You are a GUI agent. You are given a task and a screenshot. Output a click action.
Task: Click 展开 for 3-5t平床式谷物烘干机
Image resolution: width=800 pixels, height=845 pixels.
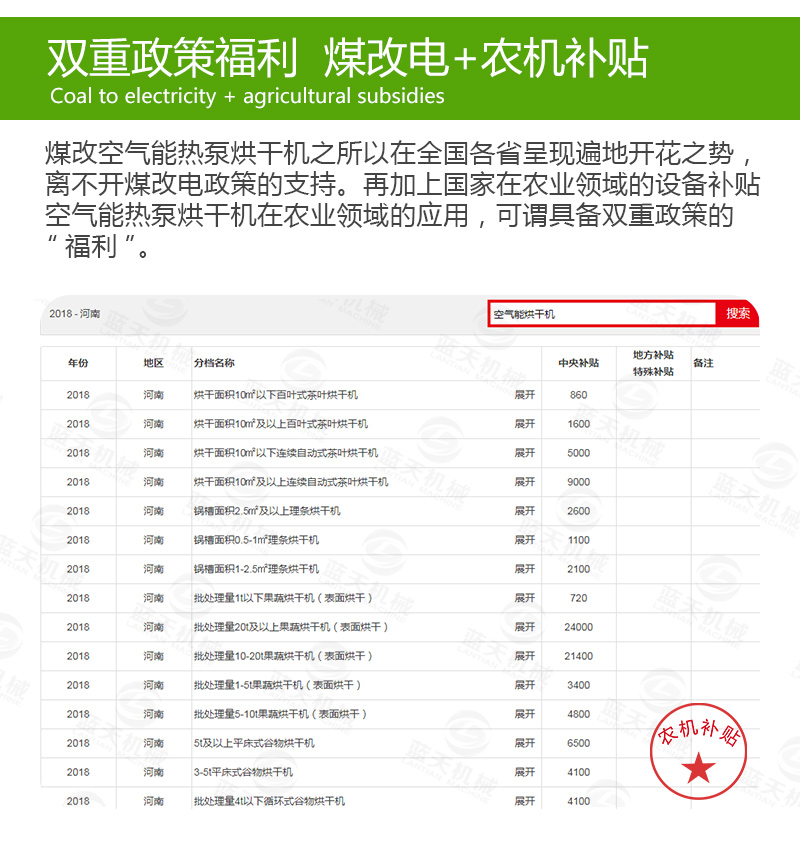pos(524,772)
